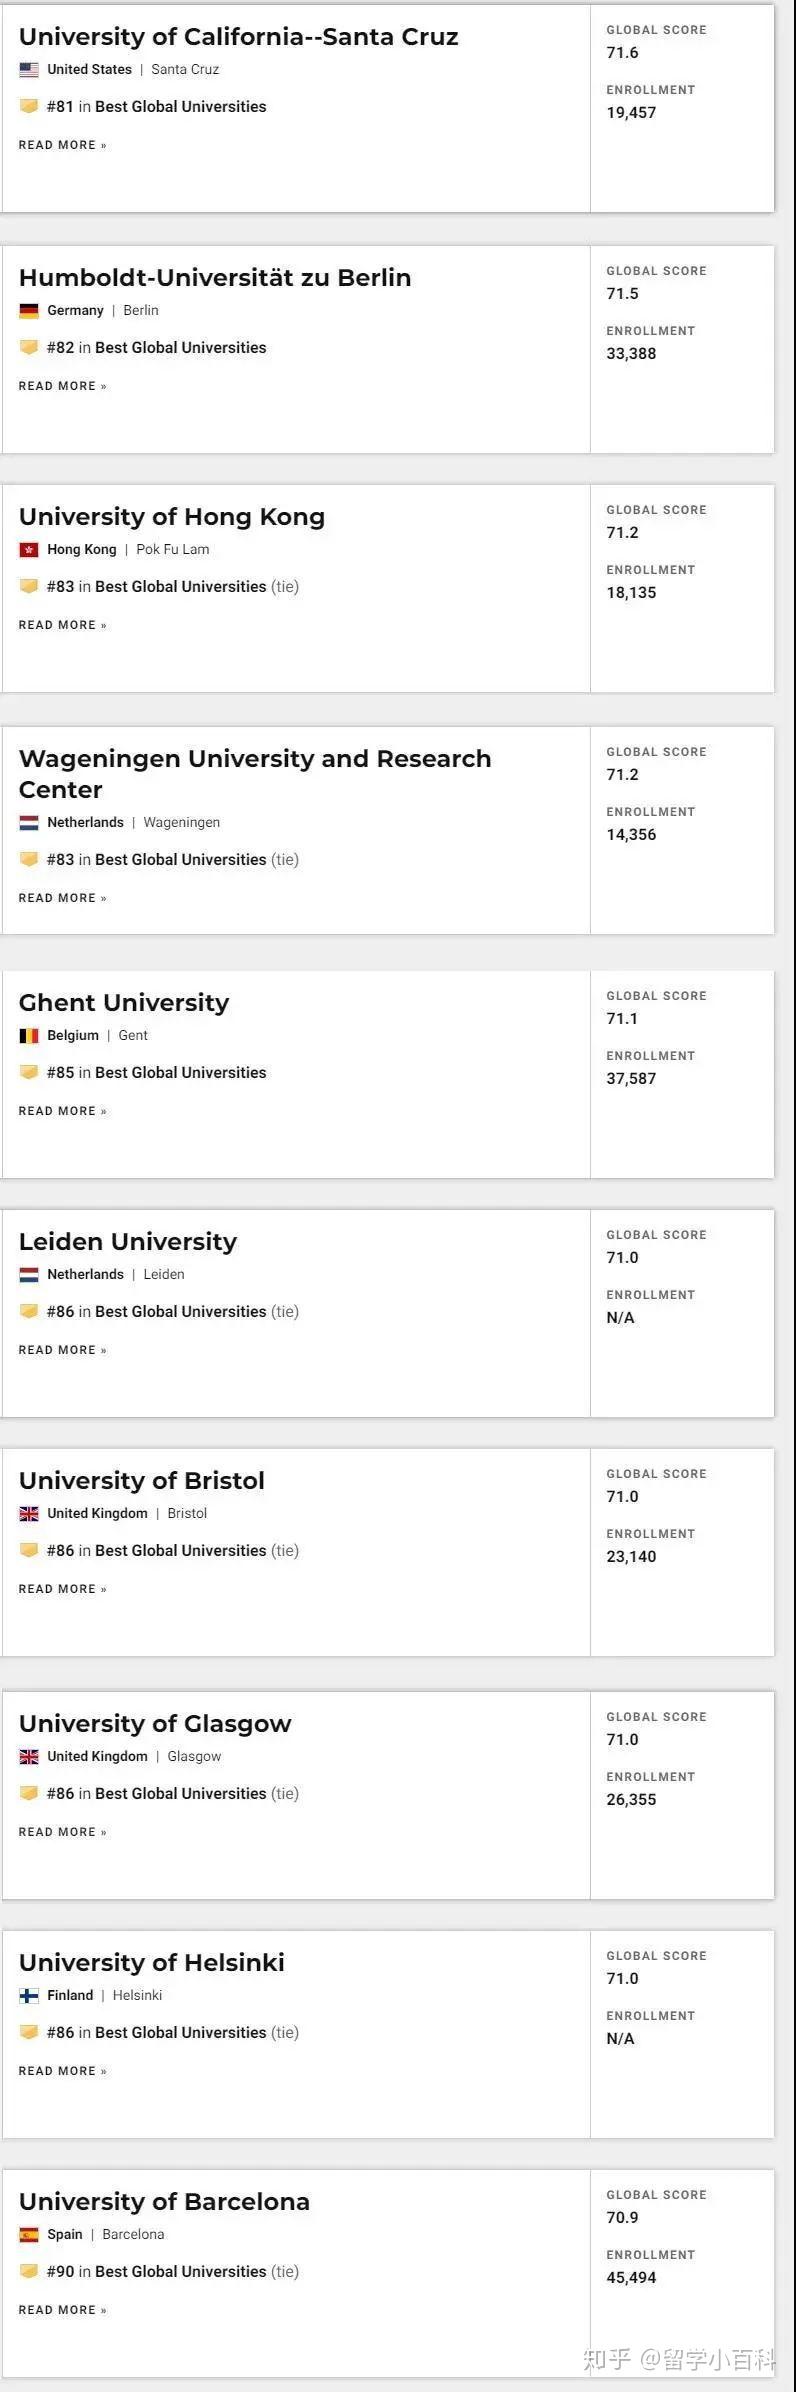Open the University of Hong Kong heading
Image resolution: width=796 pixels, height=2392 pixels.
click(172, 517)
